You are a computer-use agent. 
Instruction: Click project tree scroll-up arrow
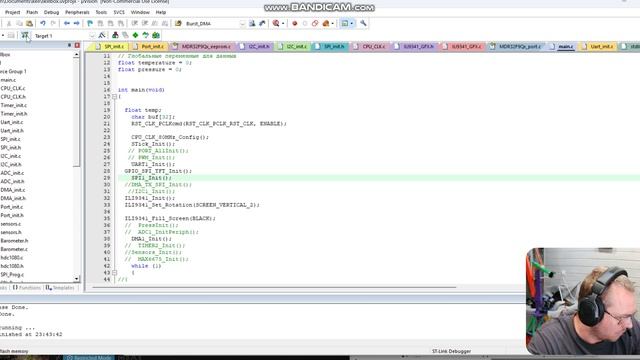point(76,54)
